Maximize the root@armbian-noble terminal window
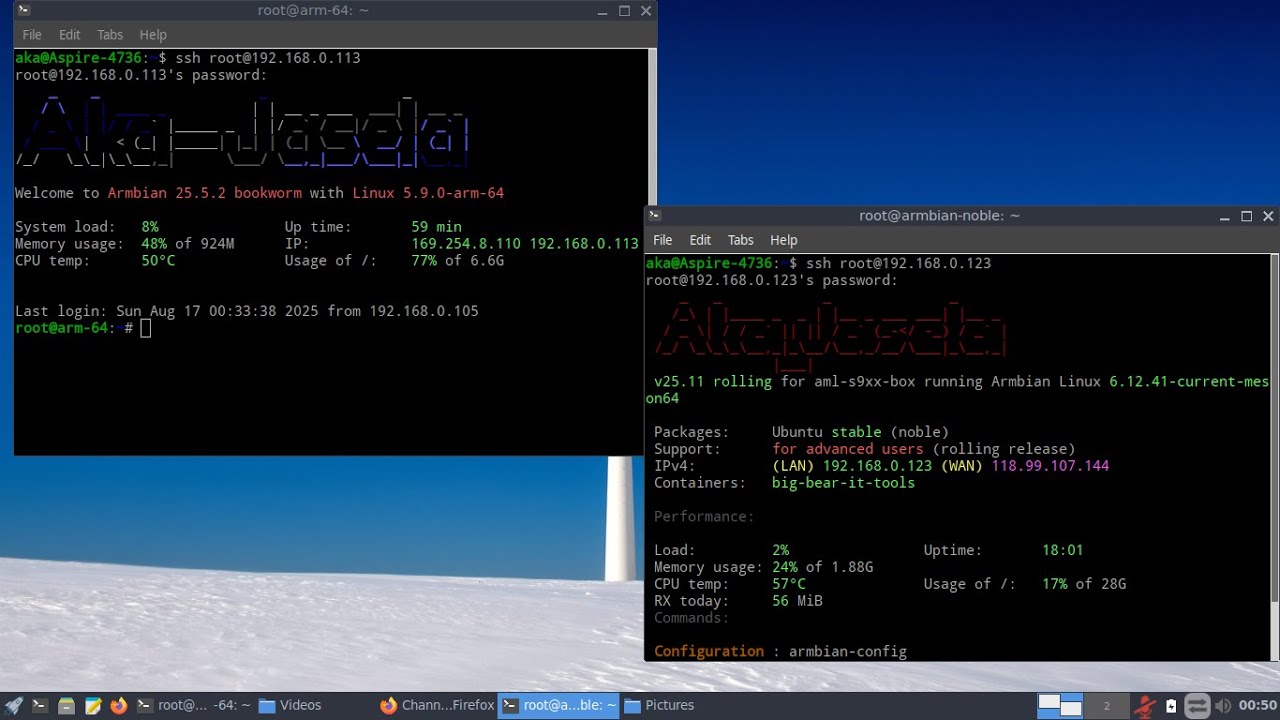The height and width of the screenshot is (720, 1280). point(1247,216)
